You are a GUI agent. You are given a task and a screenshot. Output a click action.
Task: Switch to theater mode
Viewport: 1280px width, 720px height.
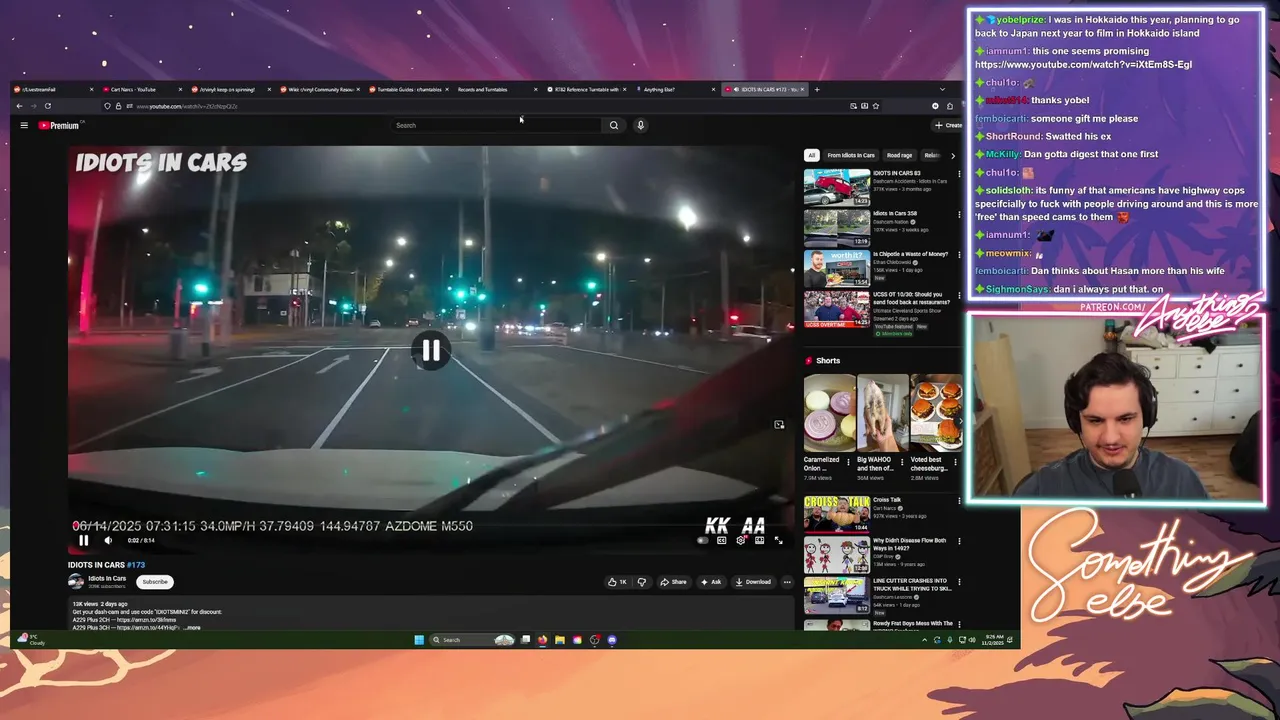coord(759,540)
